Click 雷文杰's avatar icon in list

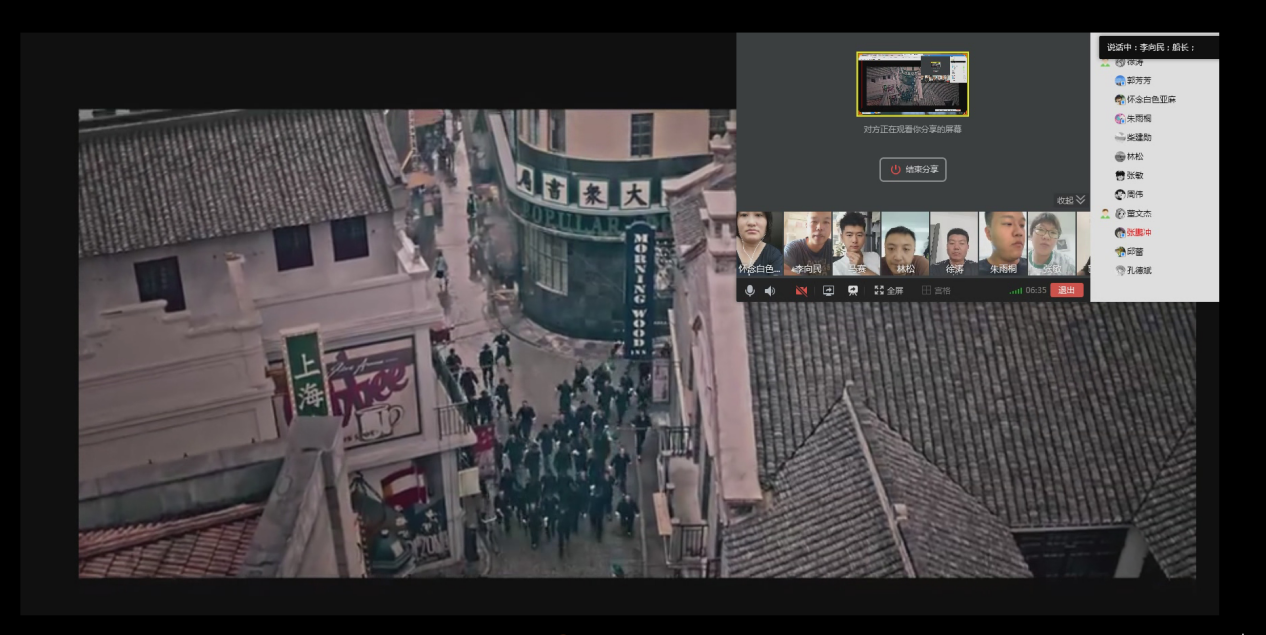click(1120, 213)
